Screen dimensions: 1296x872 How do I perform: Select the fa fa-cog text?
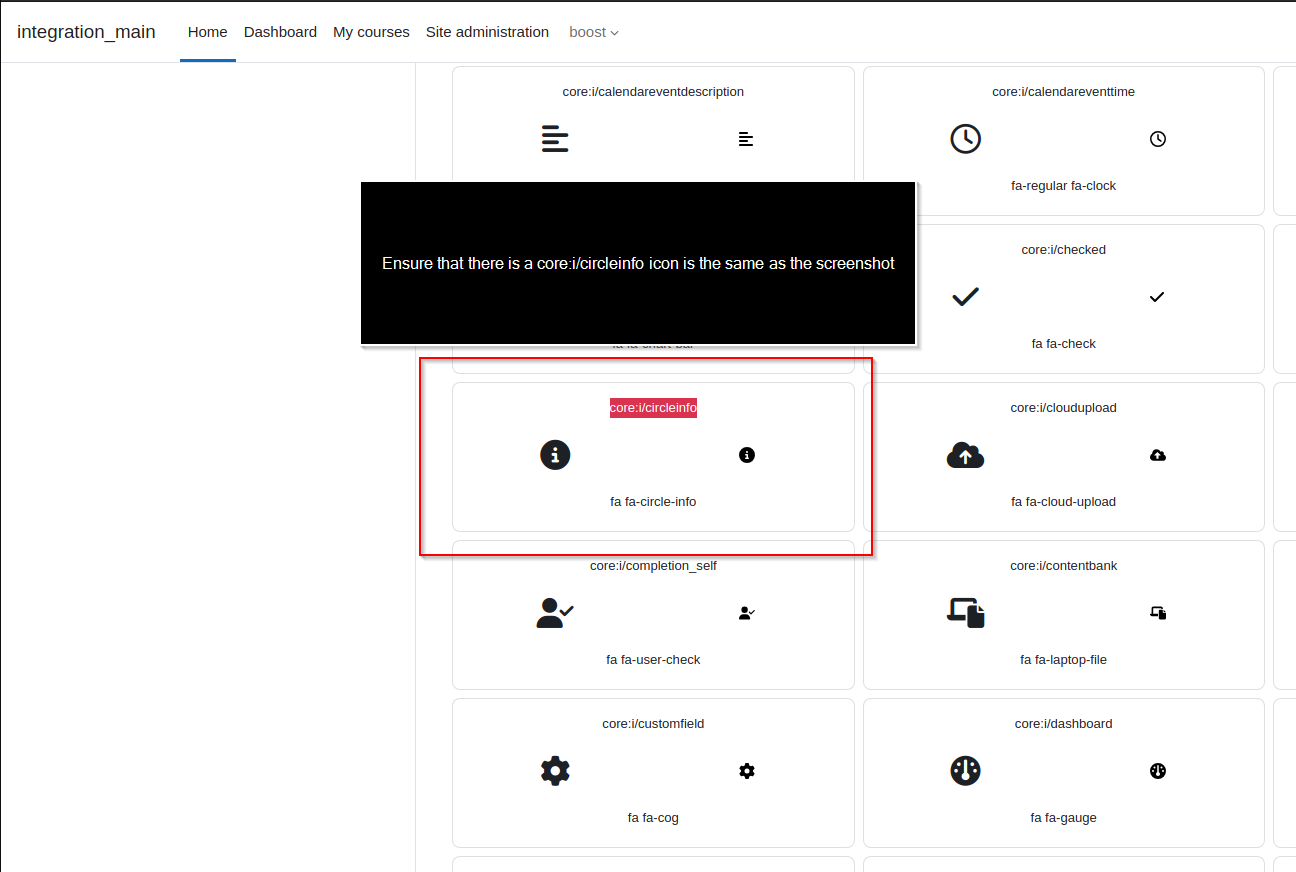coord(653,818)
